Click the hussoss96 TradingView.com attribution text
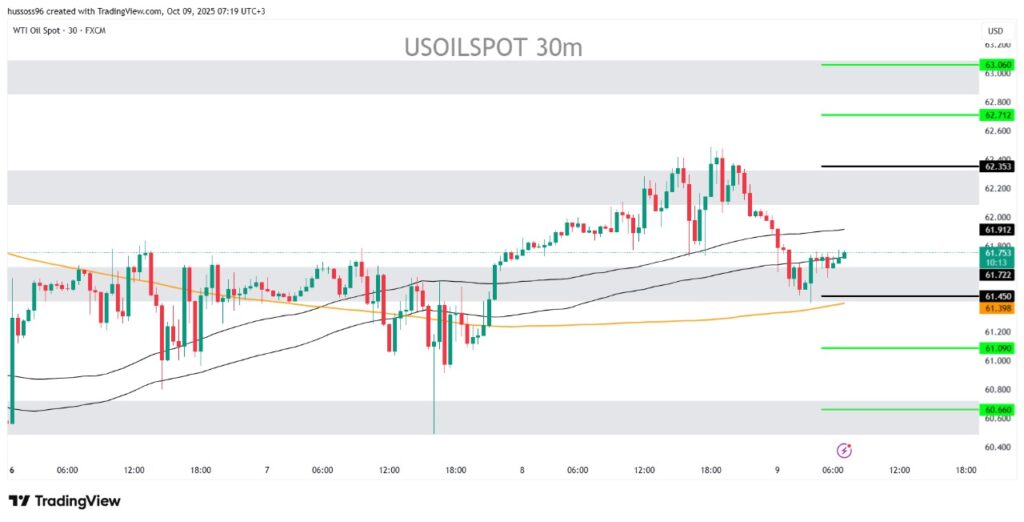This screenshot has height=522, width=1024. pos(145,9)
